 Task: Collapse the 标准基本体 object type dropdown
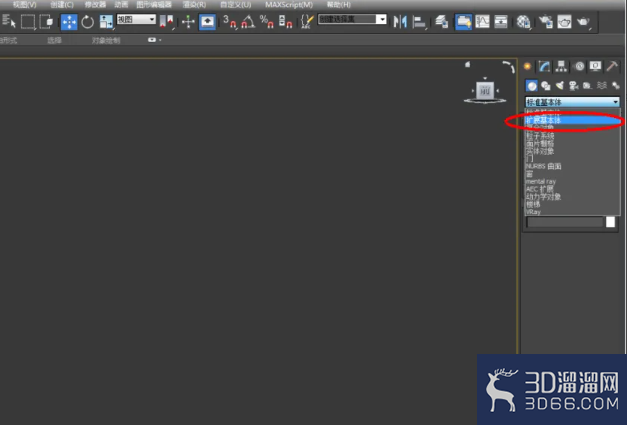572,102
